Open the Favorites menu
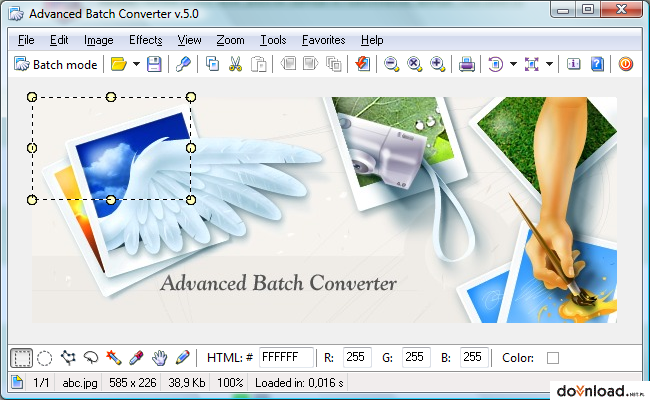Viewport: 650px width, 400px height. [x=323, y=40]
